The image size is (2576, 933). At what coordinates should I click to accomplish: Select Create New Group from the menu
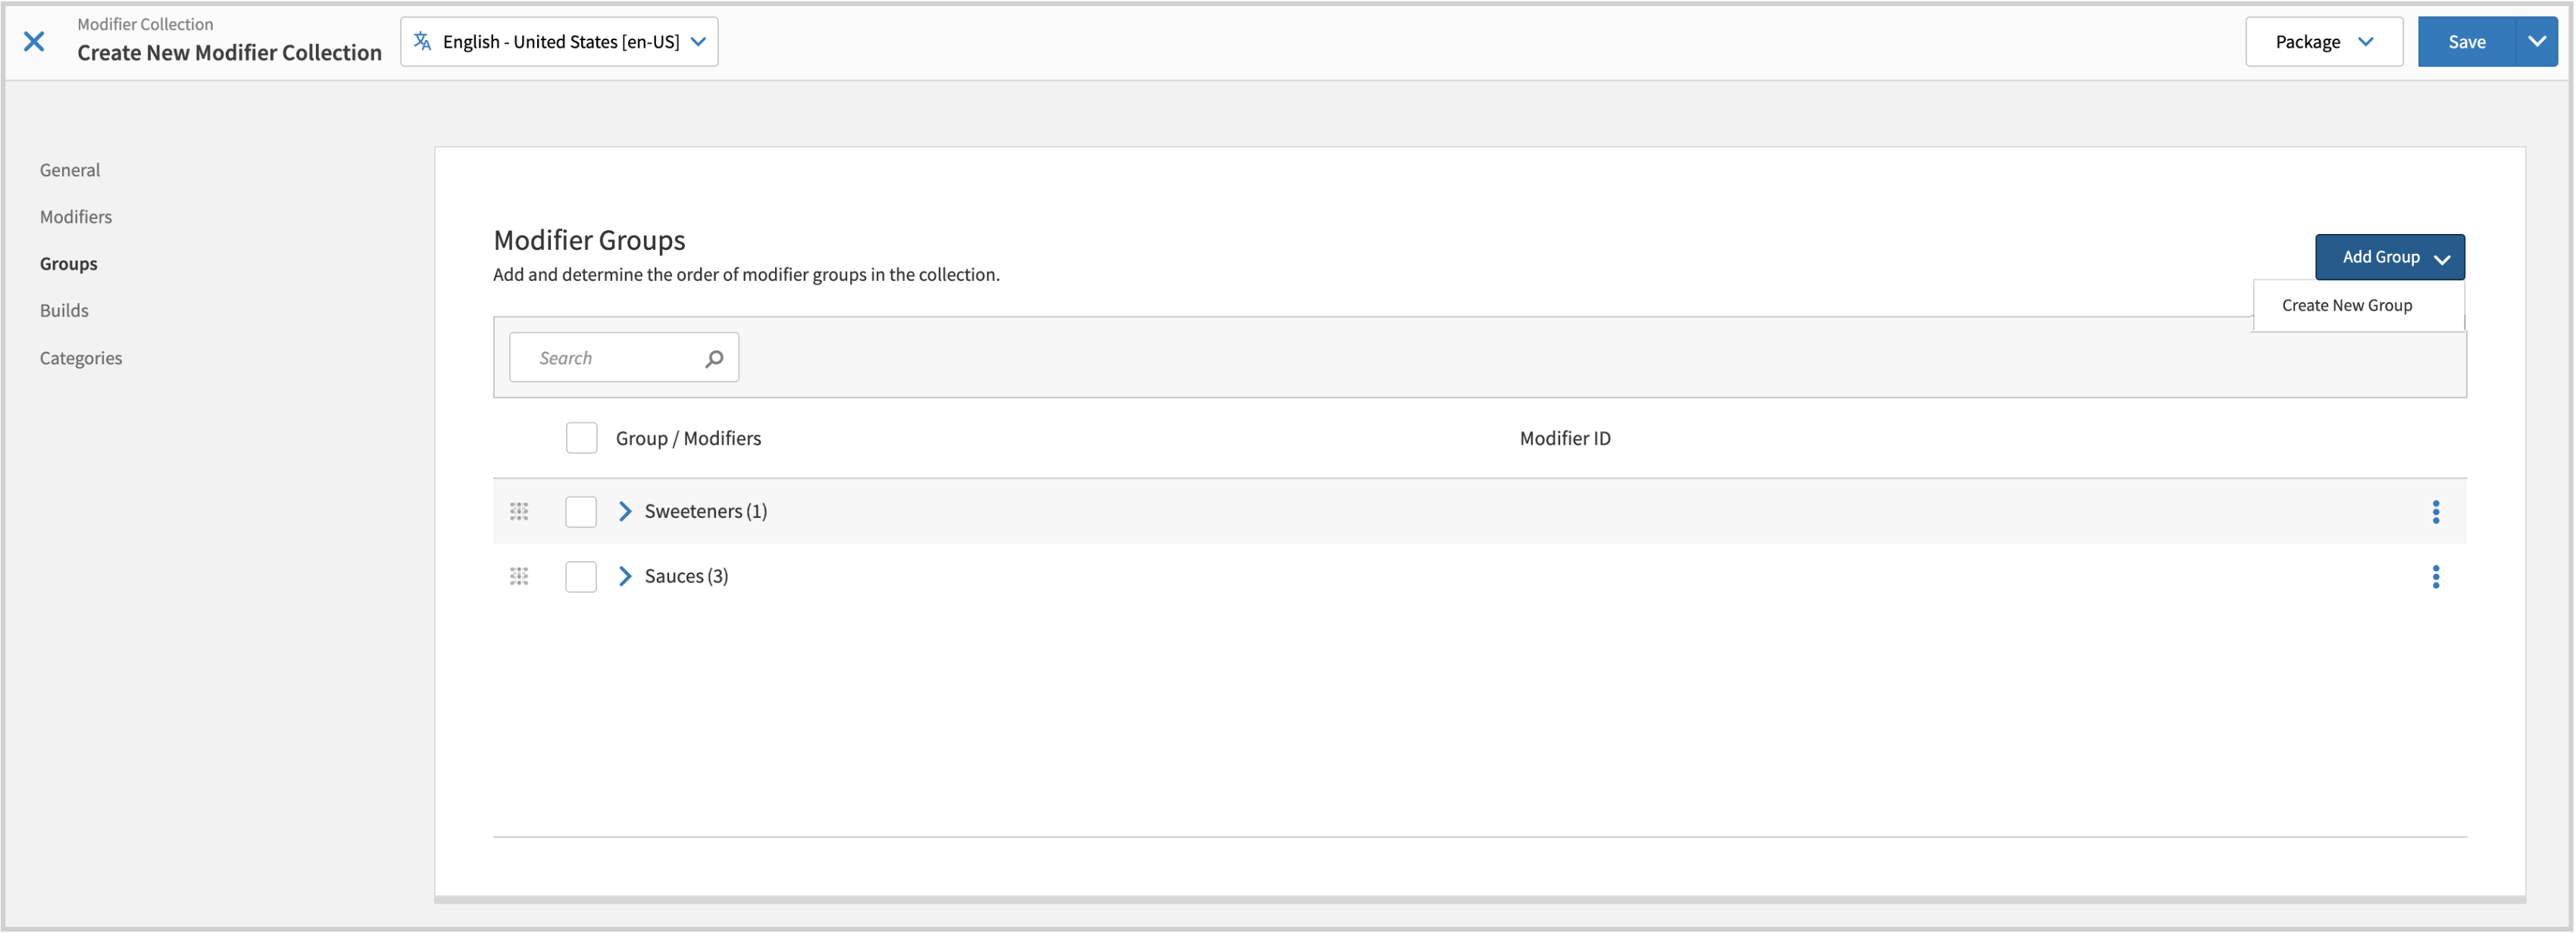point(2347,305)
